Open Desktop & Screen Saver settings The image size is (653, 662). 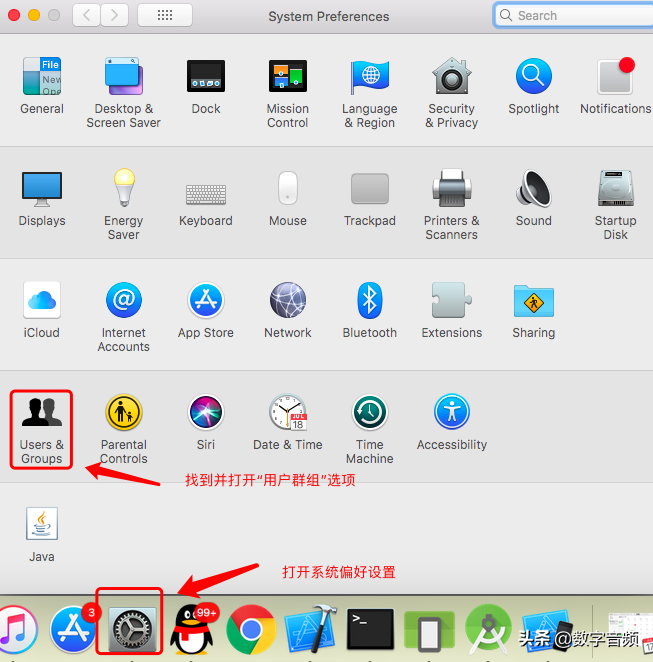123,93
